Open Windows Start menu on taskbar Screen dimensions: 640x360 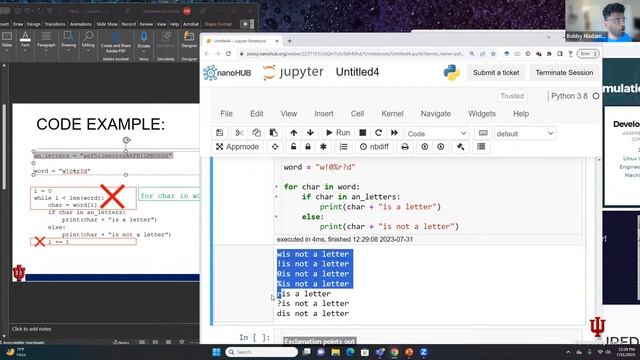coord(216,352)
